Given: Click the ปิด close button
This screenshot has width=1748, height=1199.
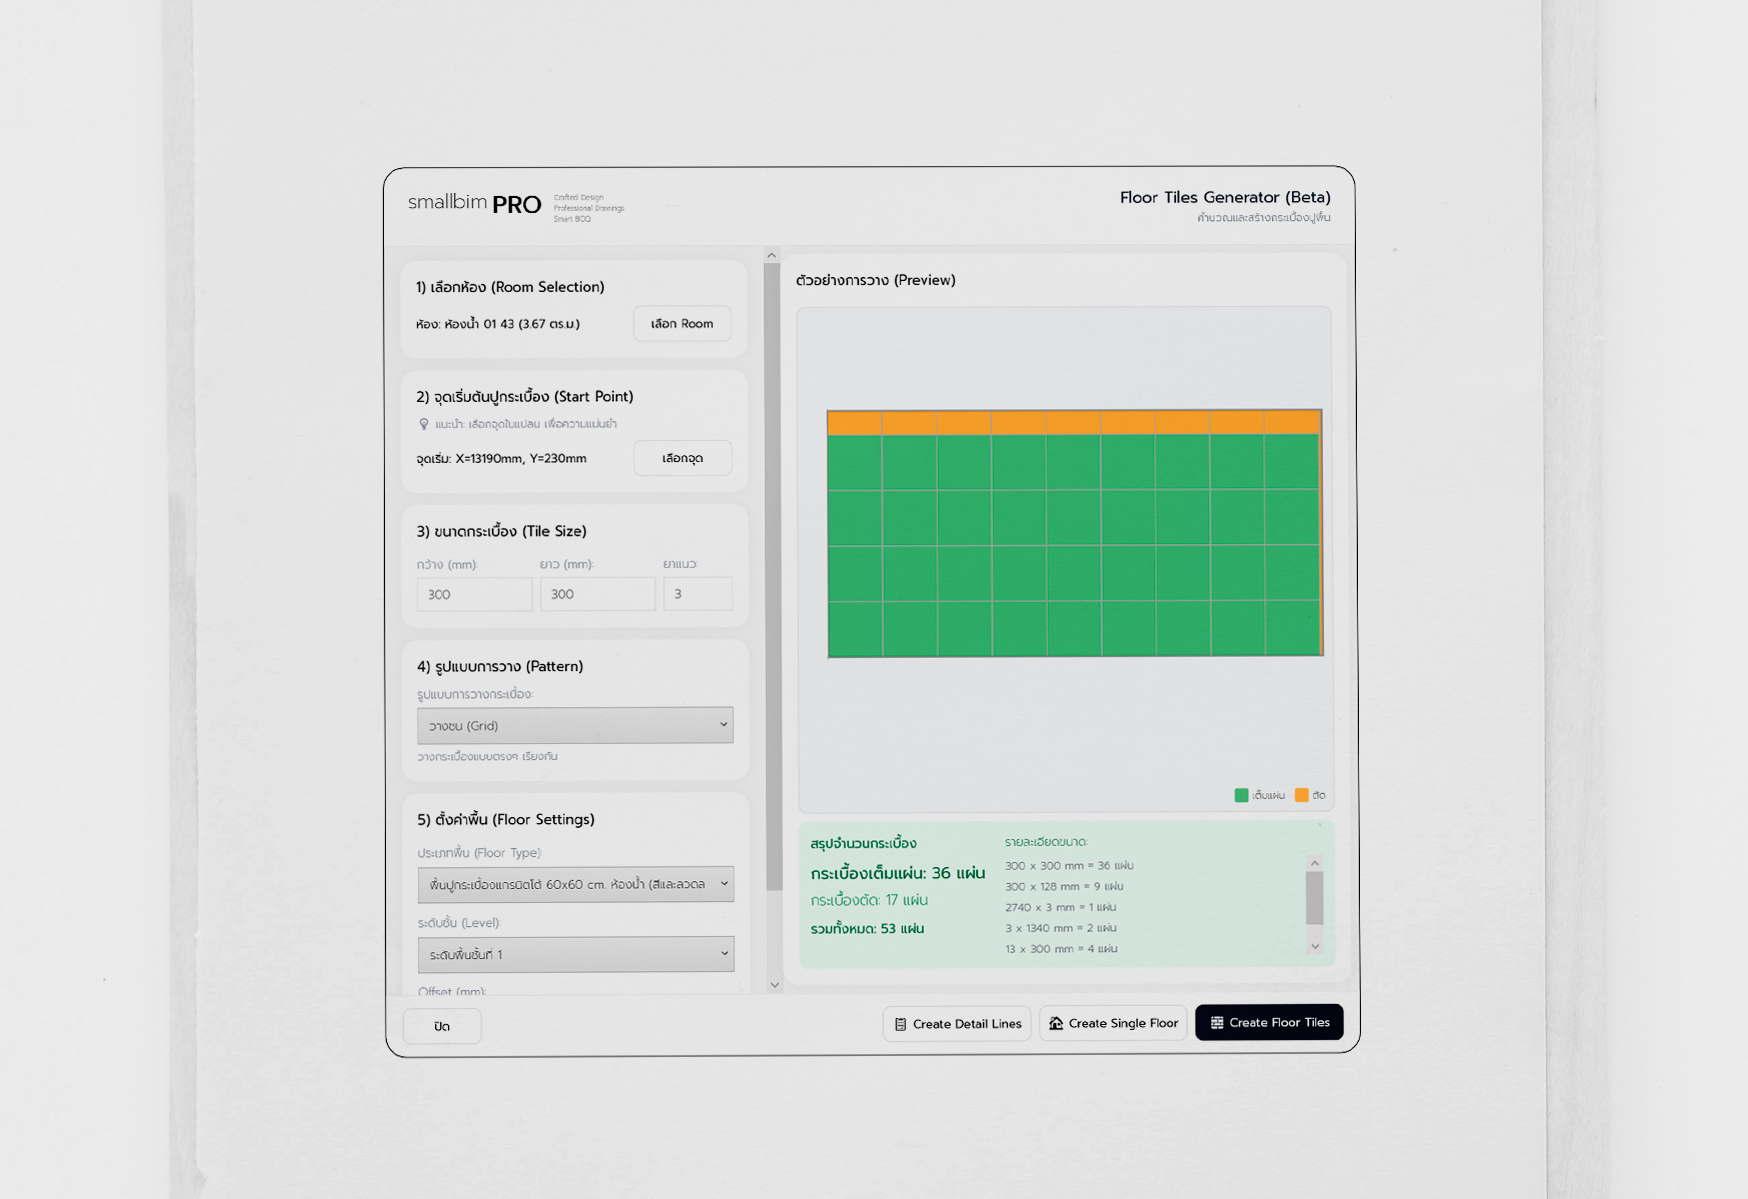Looking at the screenshot, I should pos(442,1026).
